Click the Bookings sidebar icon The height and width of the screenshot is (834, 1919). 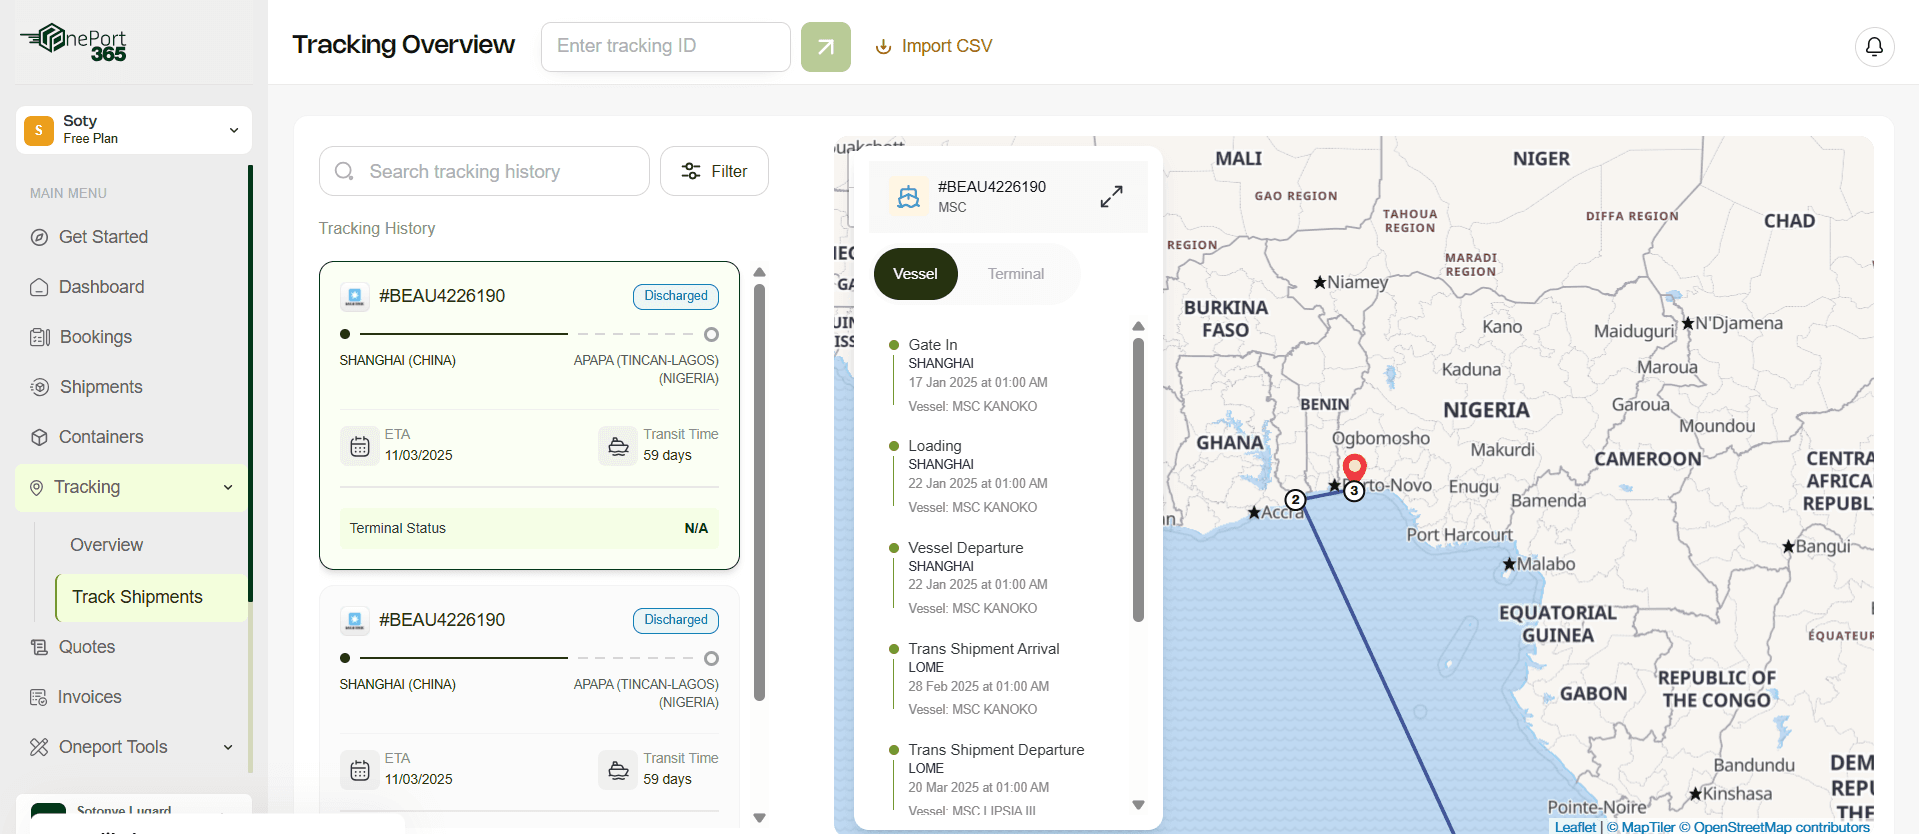point(40,337)
